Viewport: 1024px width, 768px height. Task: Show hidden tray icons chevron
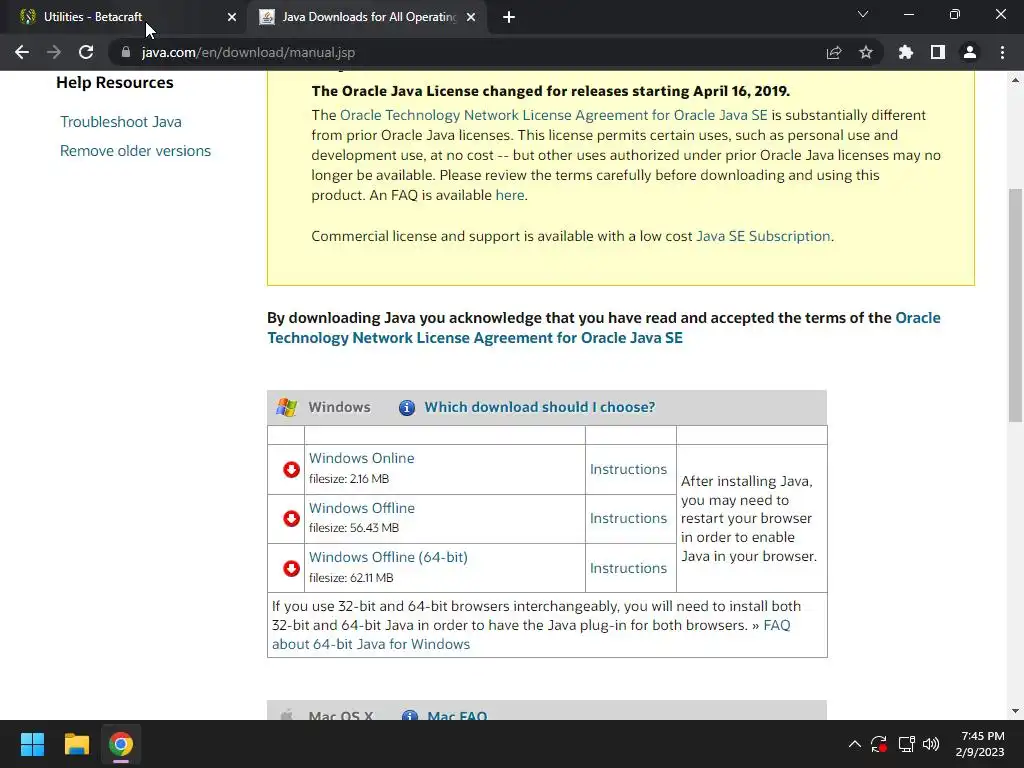click(x=854, y=744)
